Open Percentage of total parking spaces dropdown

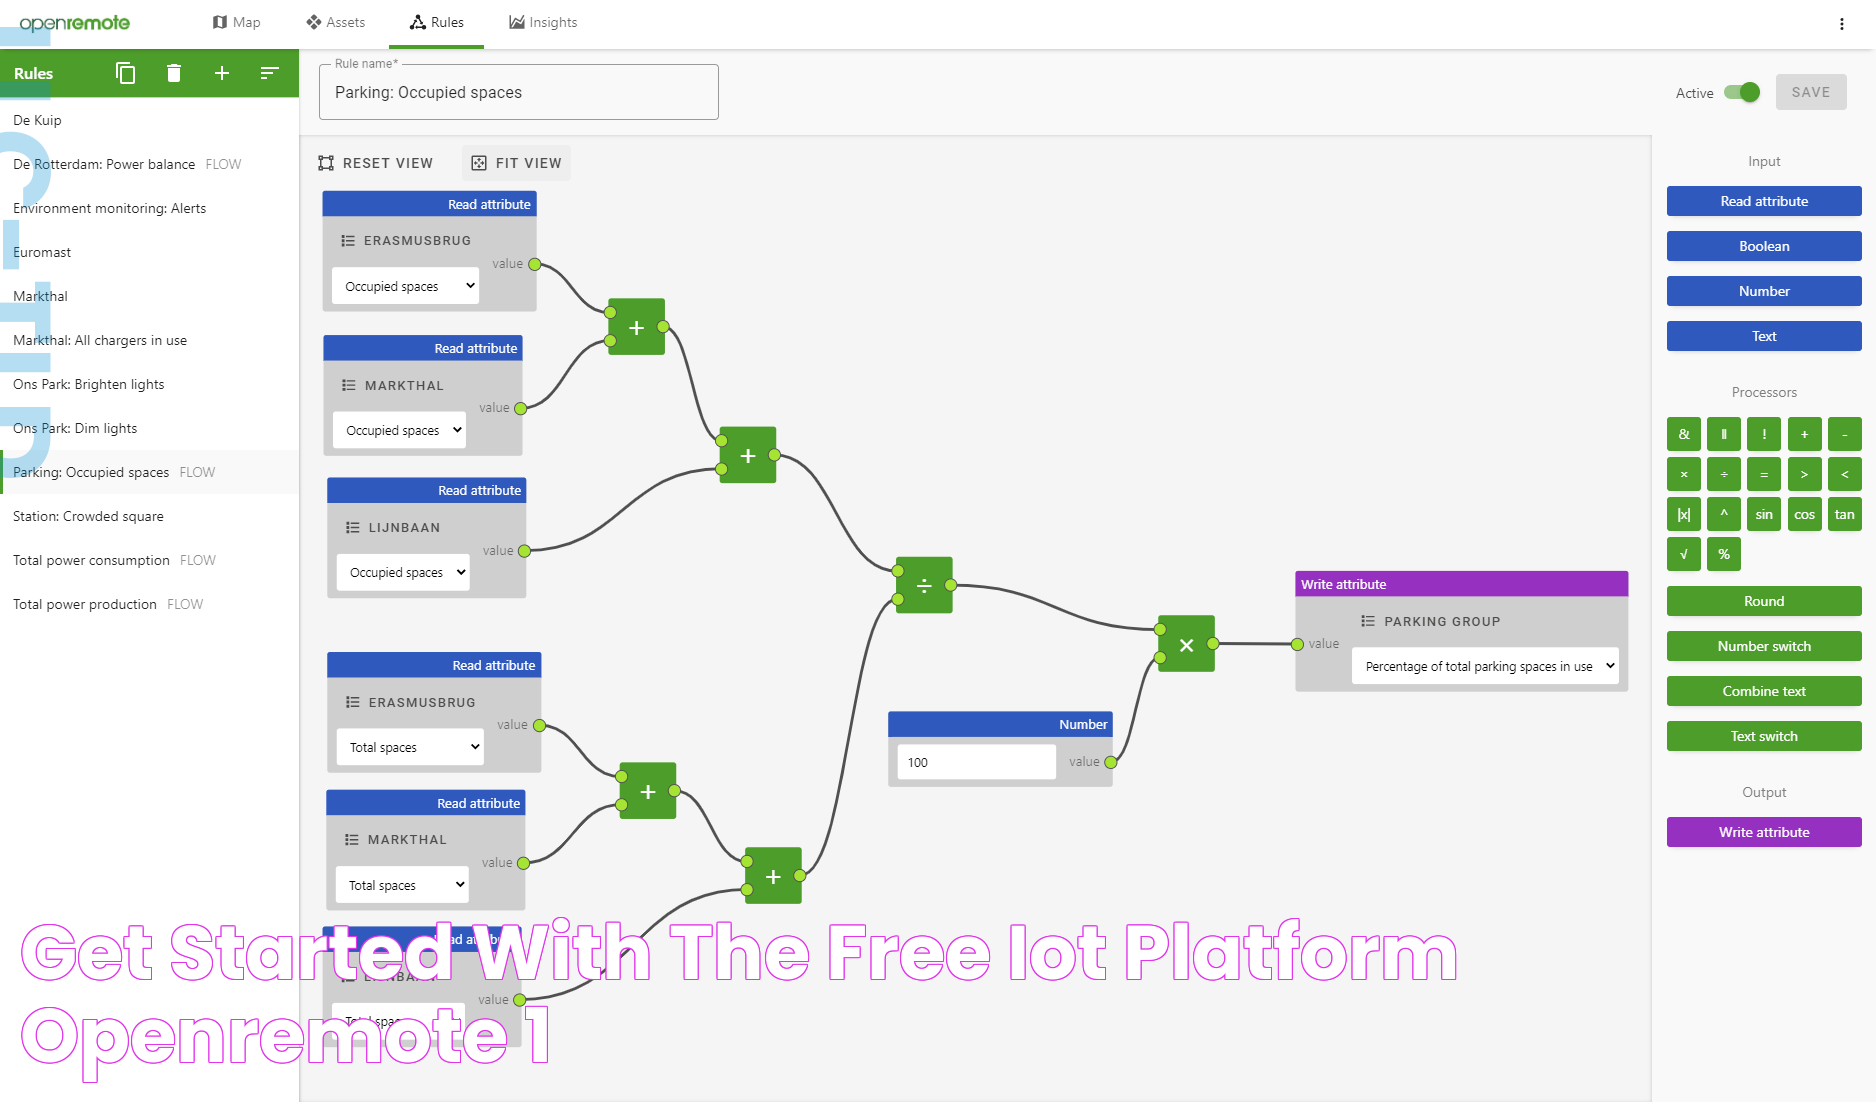pyautogui.click(x=1485, y=666)
